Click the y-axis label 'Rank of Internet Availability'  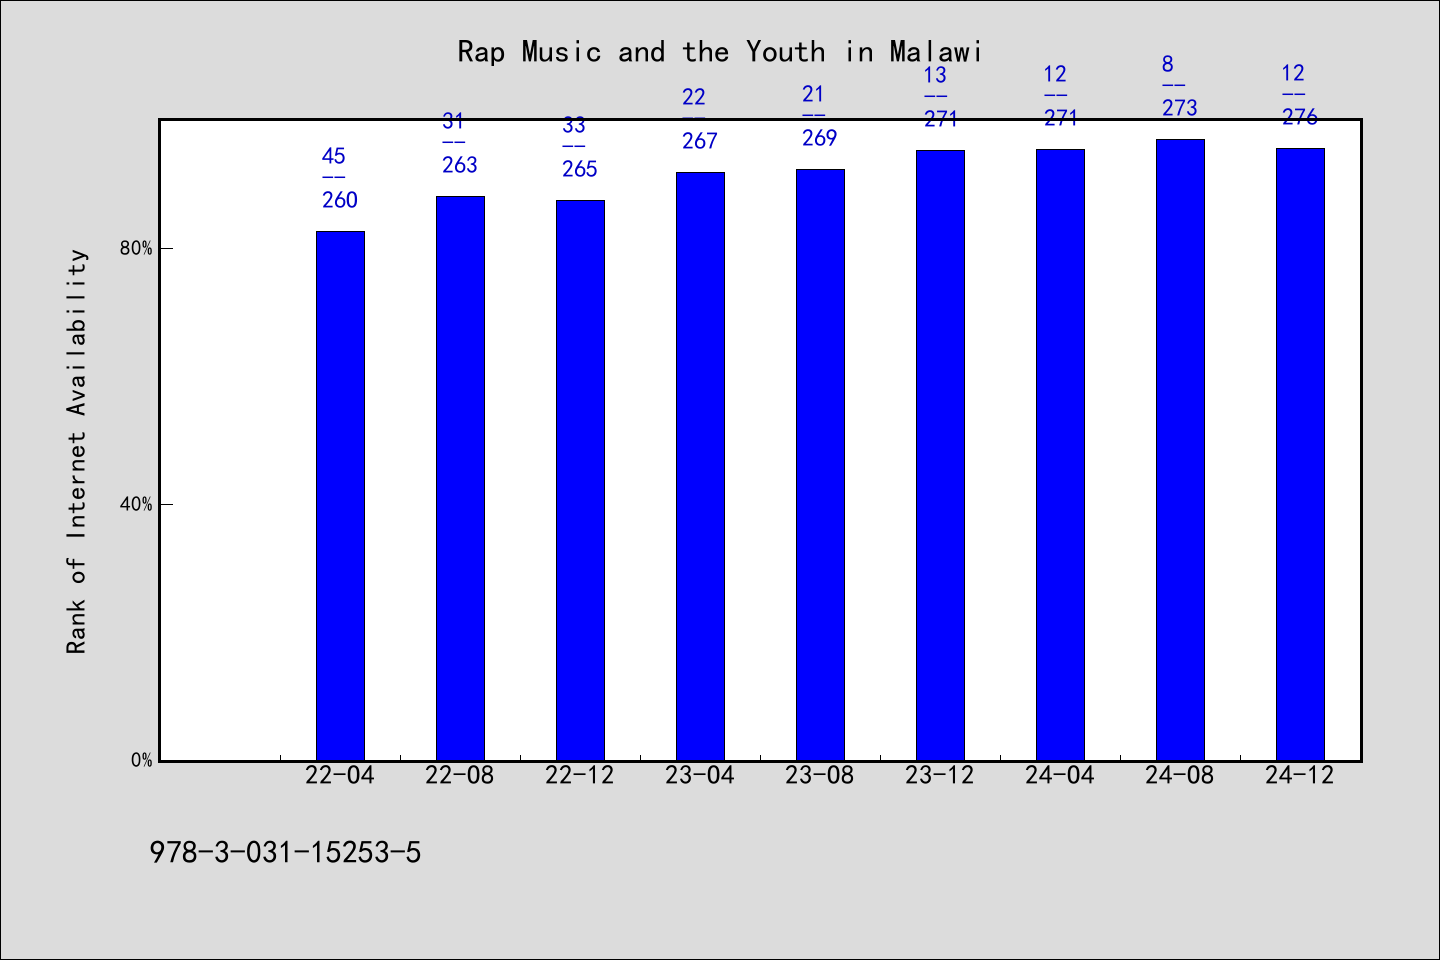[x=77, y=451]
